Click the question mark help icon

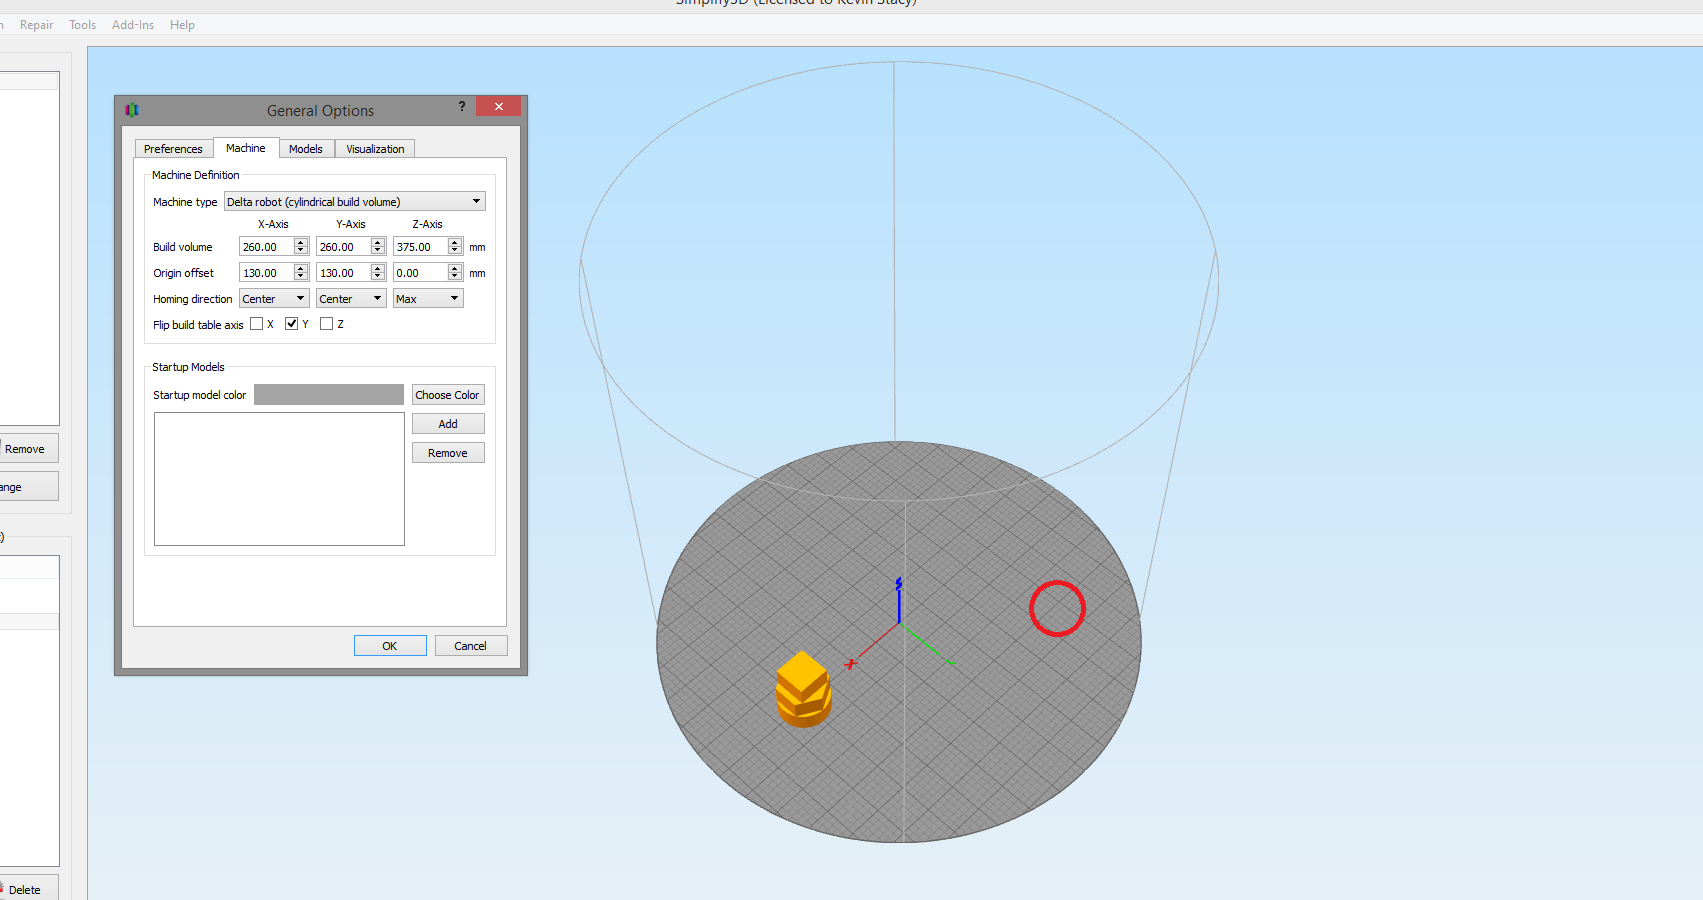462,106
